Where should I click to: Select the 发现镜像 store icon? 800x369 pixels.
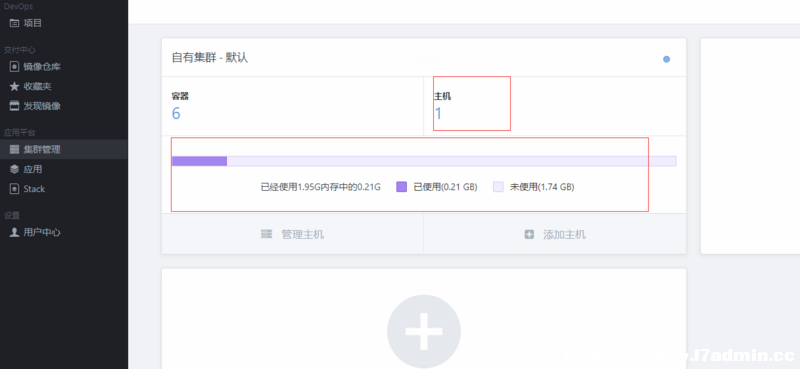[14, 106]
